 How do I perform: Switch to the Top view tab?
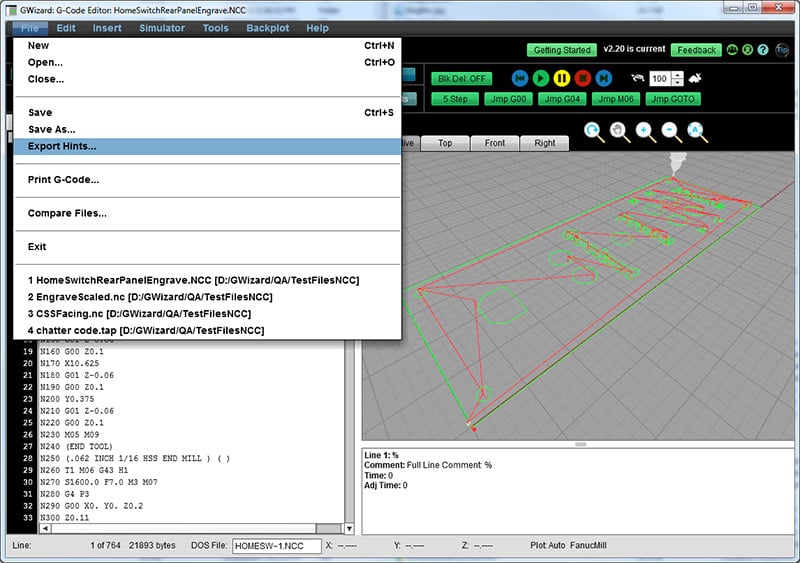coord(445,143)
